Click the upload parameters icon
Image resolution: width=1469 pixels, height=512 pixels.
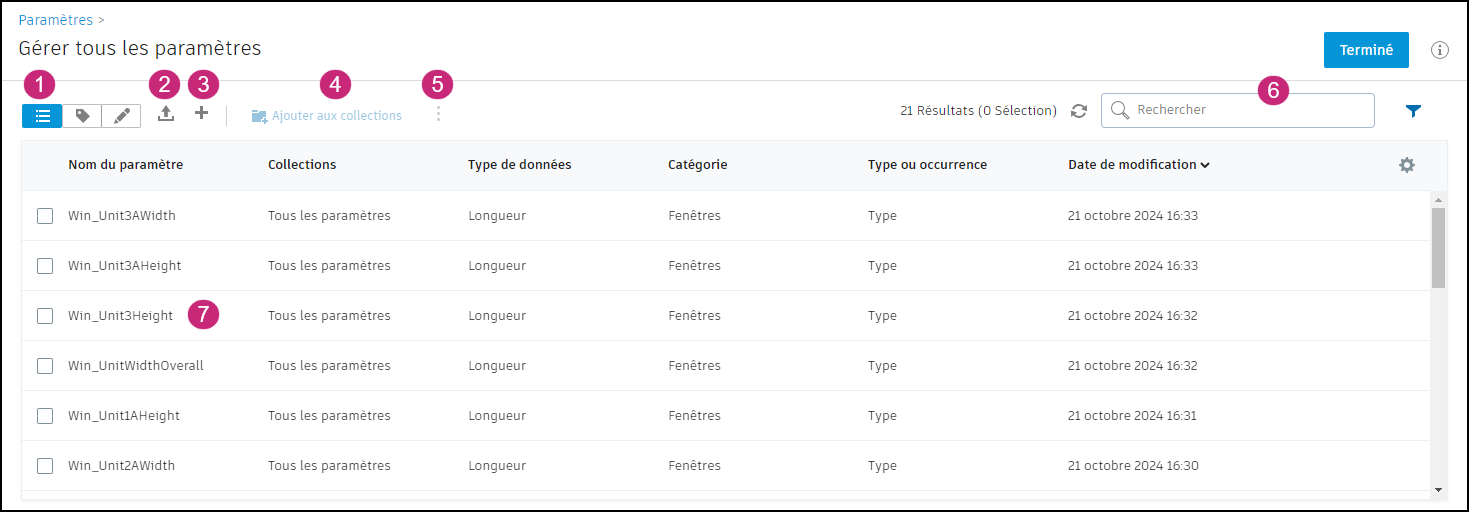pos(166,114)
